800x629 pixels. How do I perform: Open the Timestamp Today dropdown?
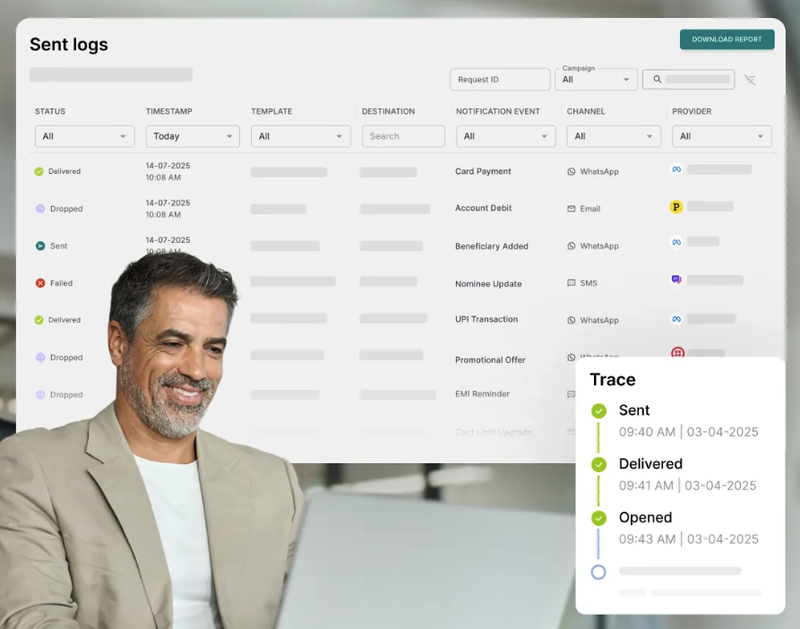(x=192, y=136)
